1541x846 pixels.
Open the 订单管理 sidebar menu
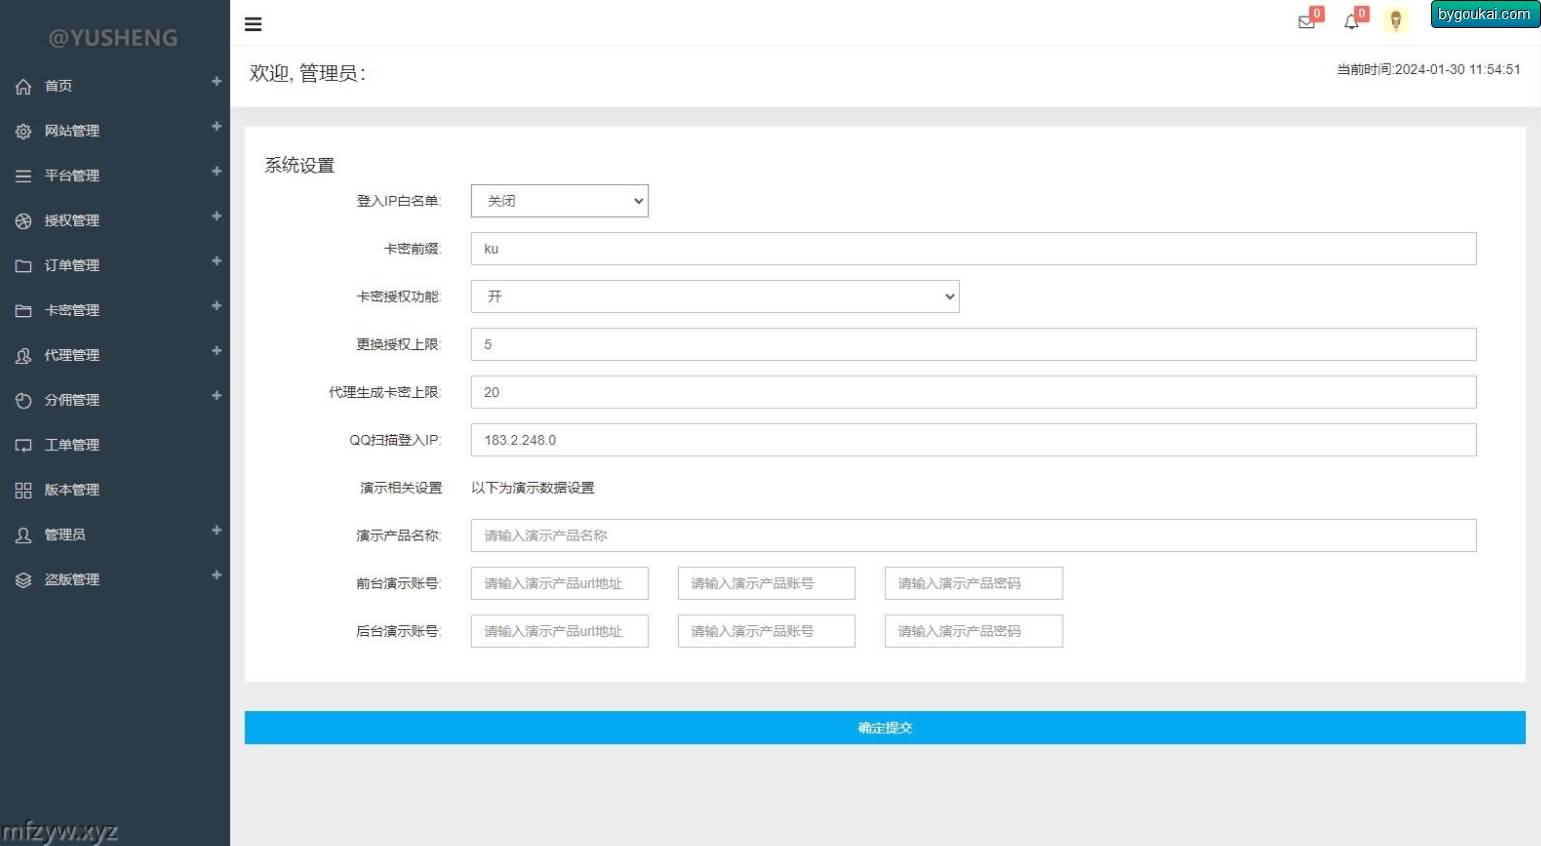coord(72,266)
